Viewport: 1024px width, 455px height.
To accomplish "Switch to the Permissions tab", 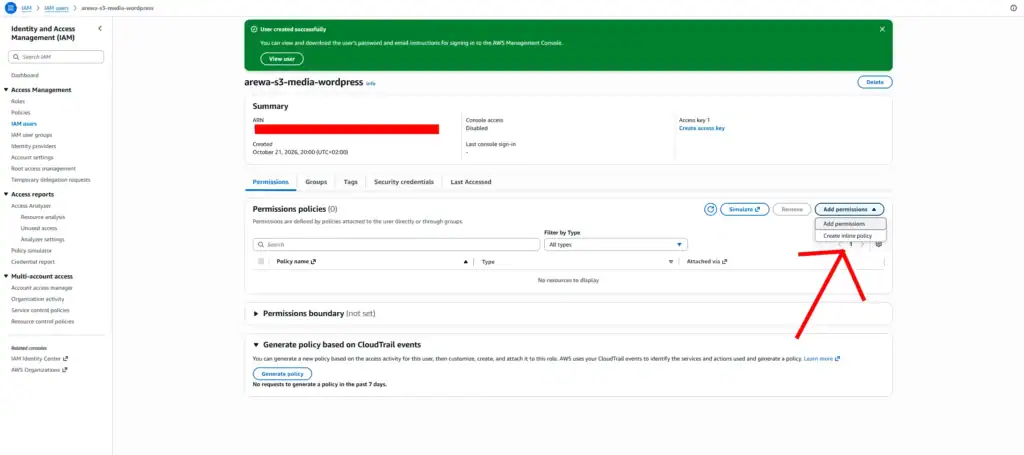I will point(270,182).
